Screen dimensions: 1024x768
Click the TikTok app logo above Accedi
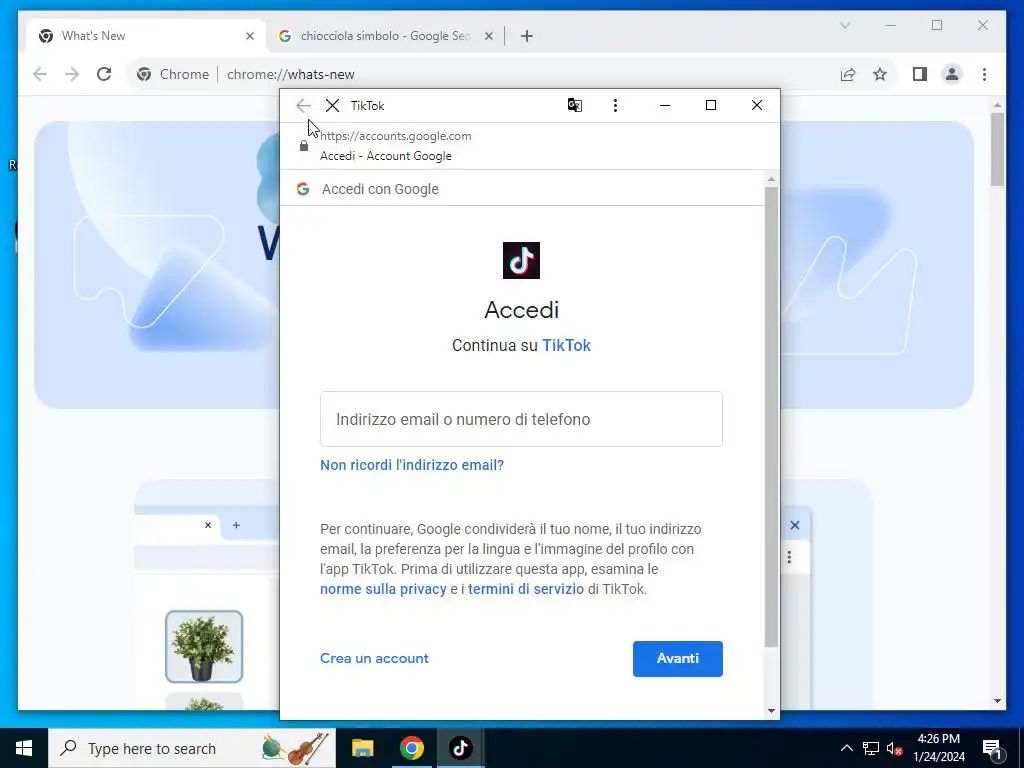(x=521, y=261)
